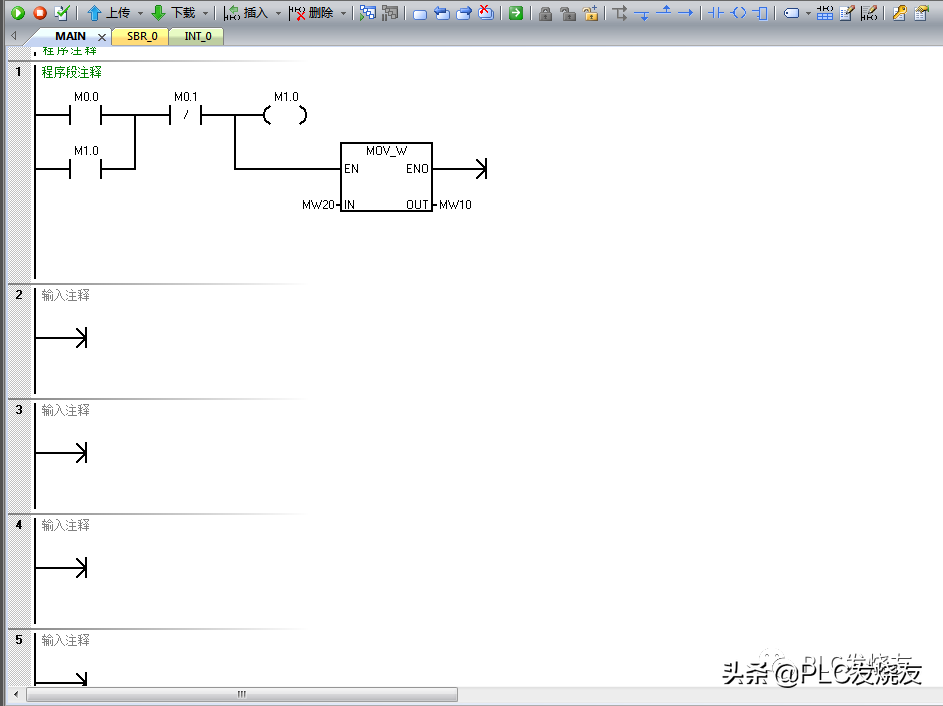This screenshot has width=943, height=706.
Task: Click the horizontal scrollbar thumb
Action: (241, 694)
